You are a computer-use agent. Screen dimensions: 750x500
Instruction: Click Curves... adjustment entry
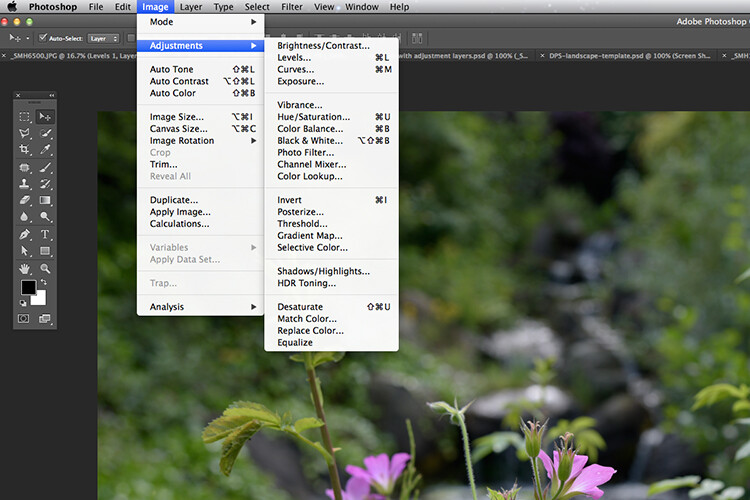click(x=295, y=70)
